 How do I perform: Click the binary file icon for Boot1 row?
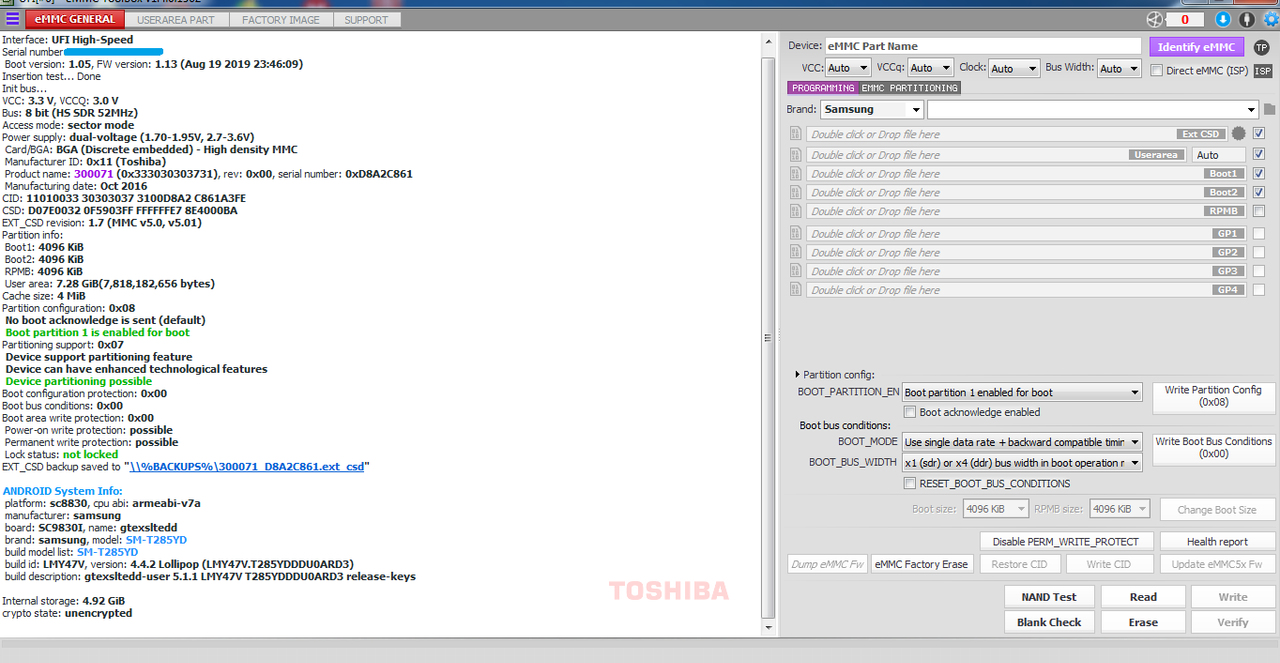pyautogui.click(x=796, y=174)
